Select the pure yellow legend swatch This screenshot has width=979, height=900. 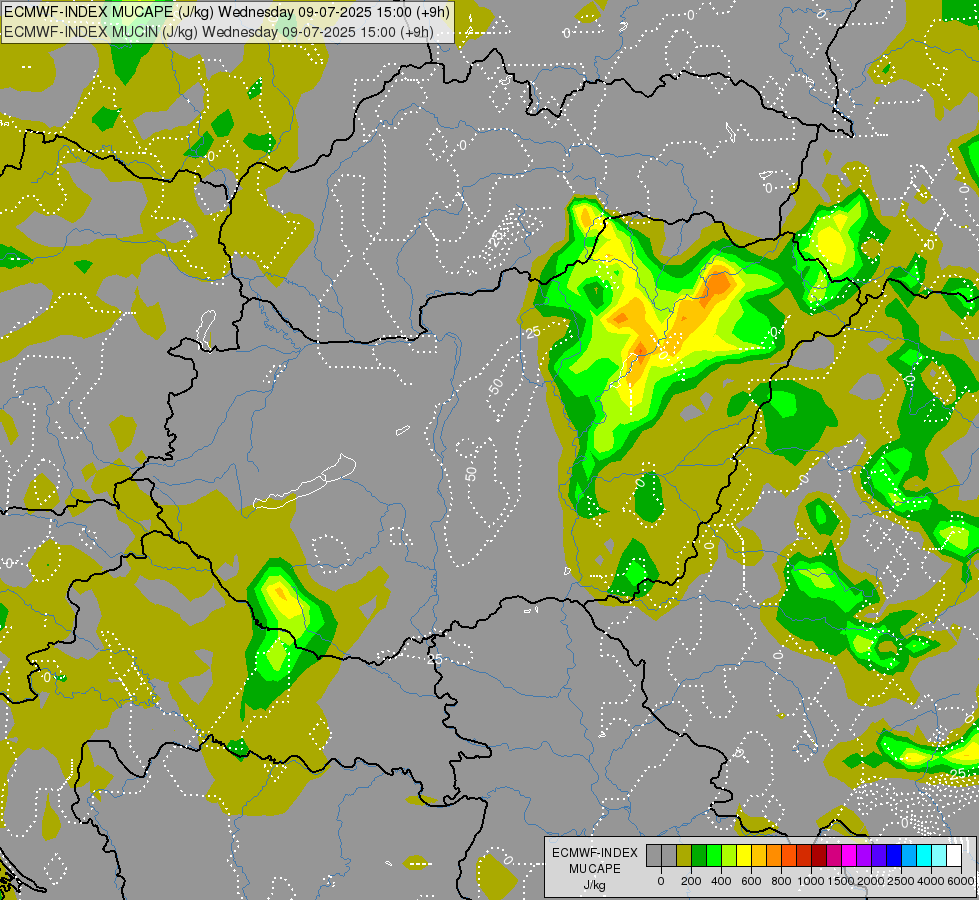(x=744, y=855)
